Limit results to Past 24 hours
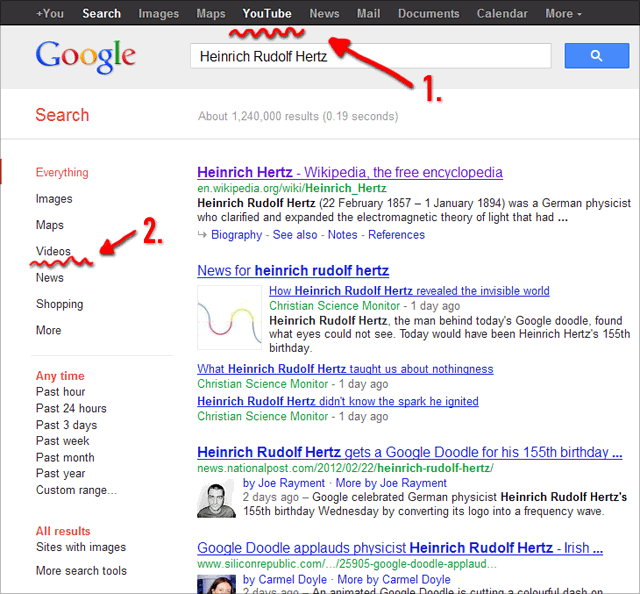 click(71, 408)
